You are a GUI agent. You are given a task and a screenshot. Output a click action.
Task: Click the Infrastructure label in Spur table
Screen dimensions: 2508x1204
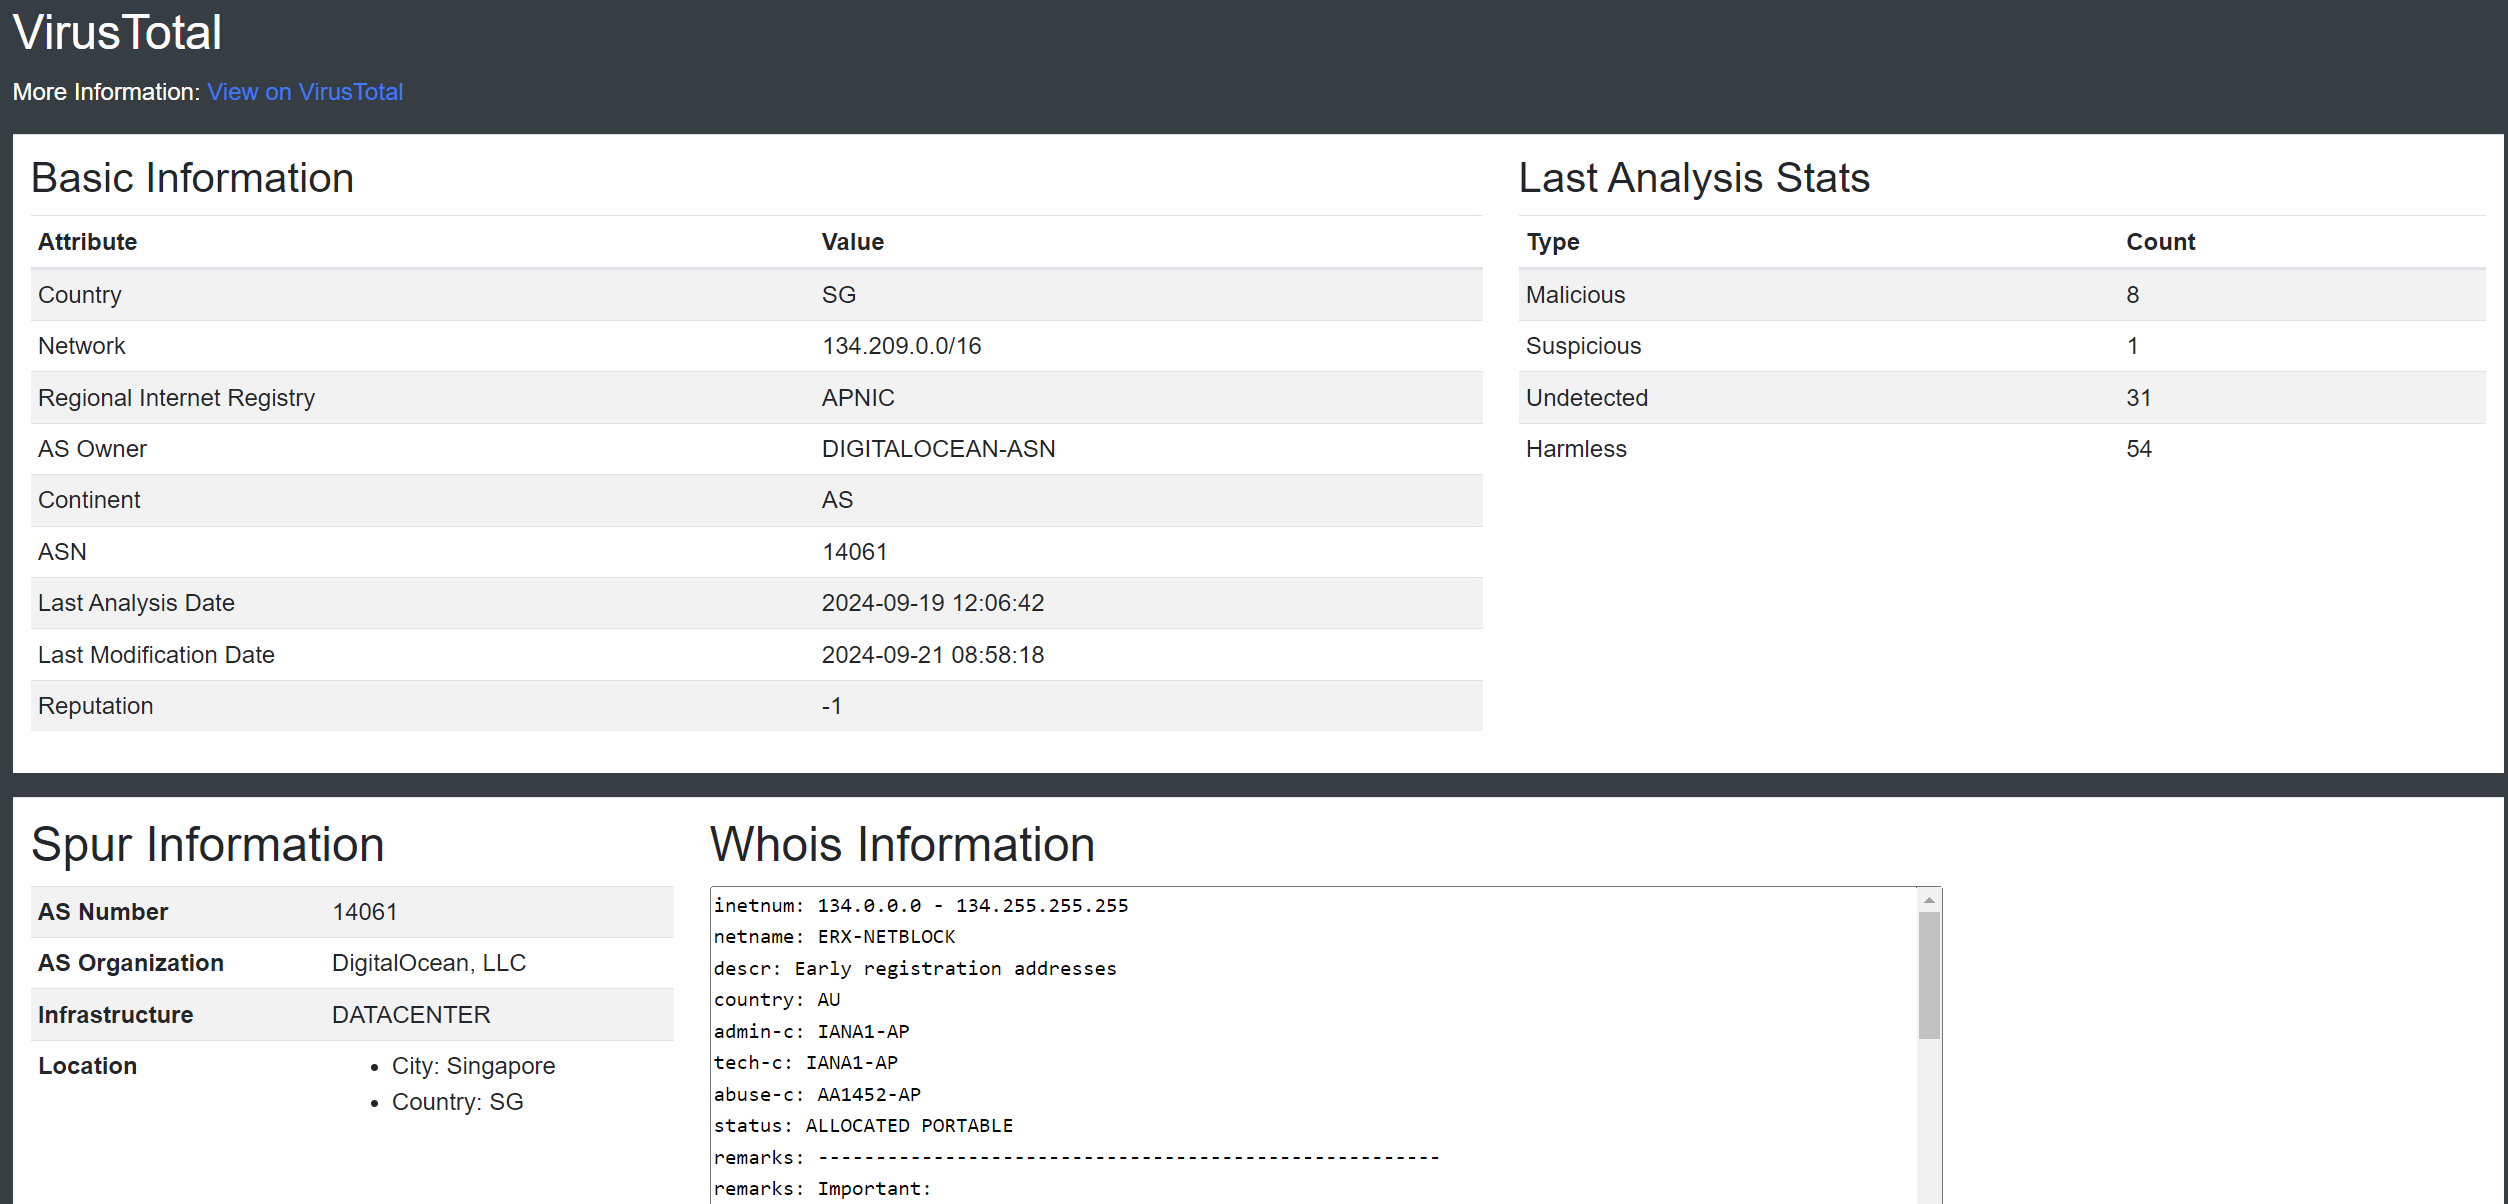[115, 1015]
